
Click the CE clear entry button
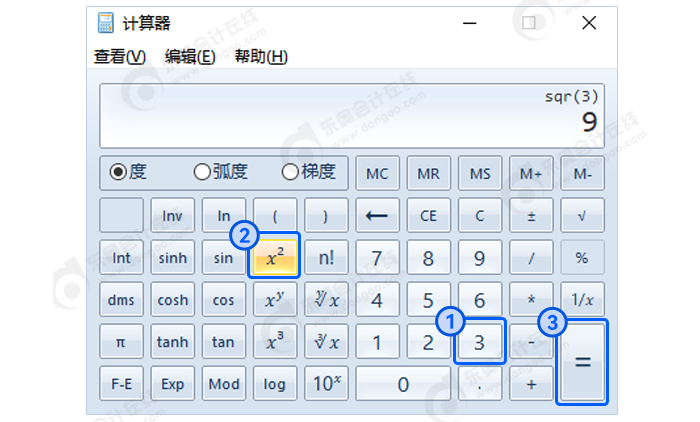coord(428,215)
